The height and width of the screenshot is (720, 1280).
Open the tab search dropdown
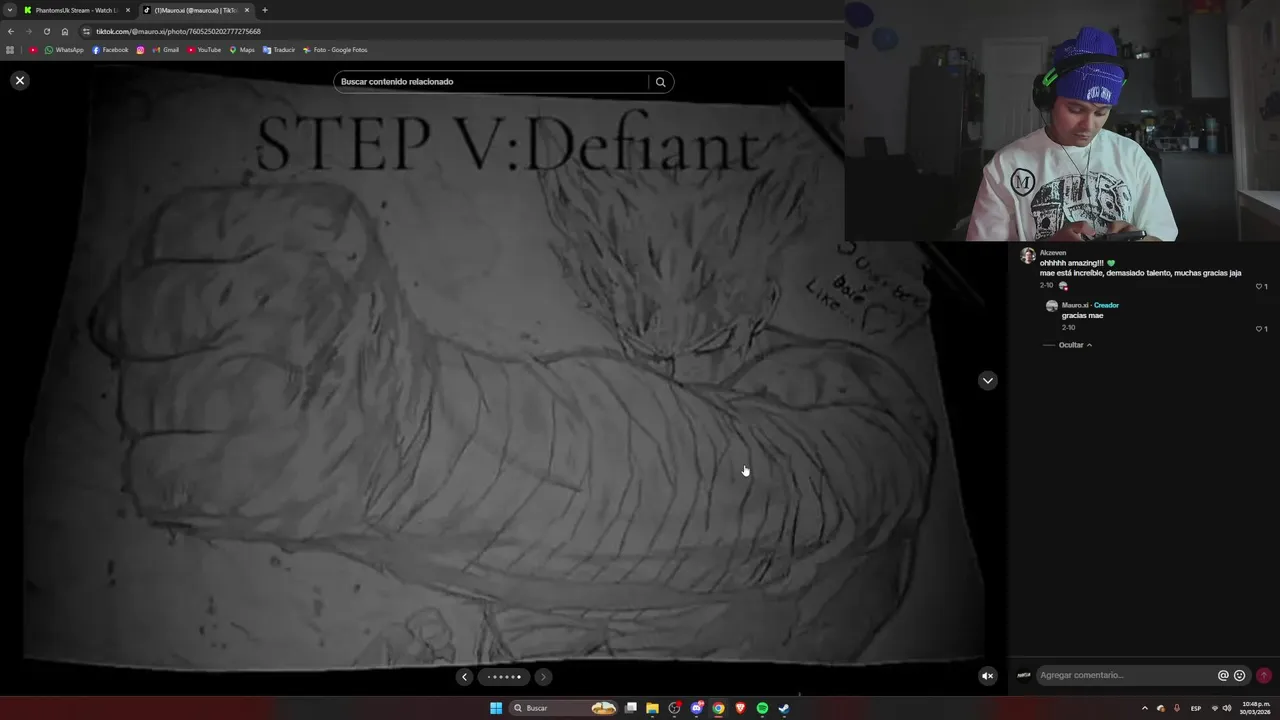click(10, 10)
